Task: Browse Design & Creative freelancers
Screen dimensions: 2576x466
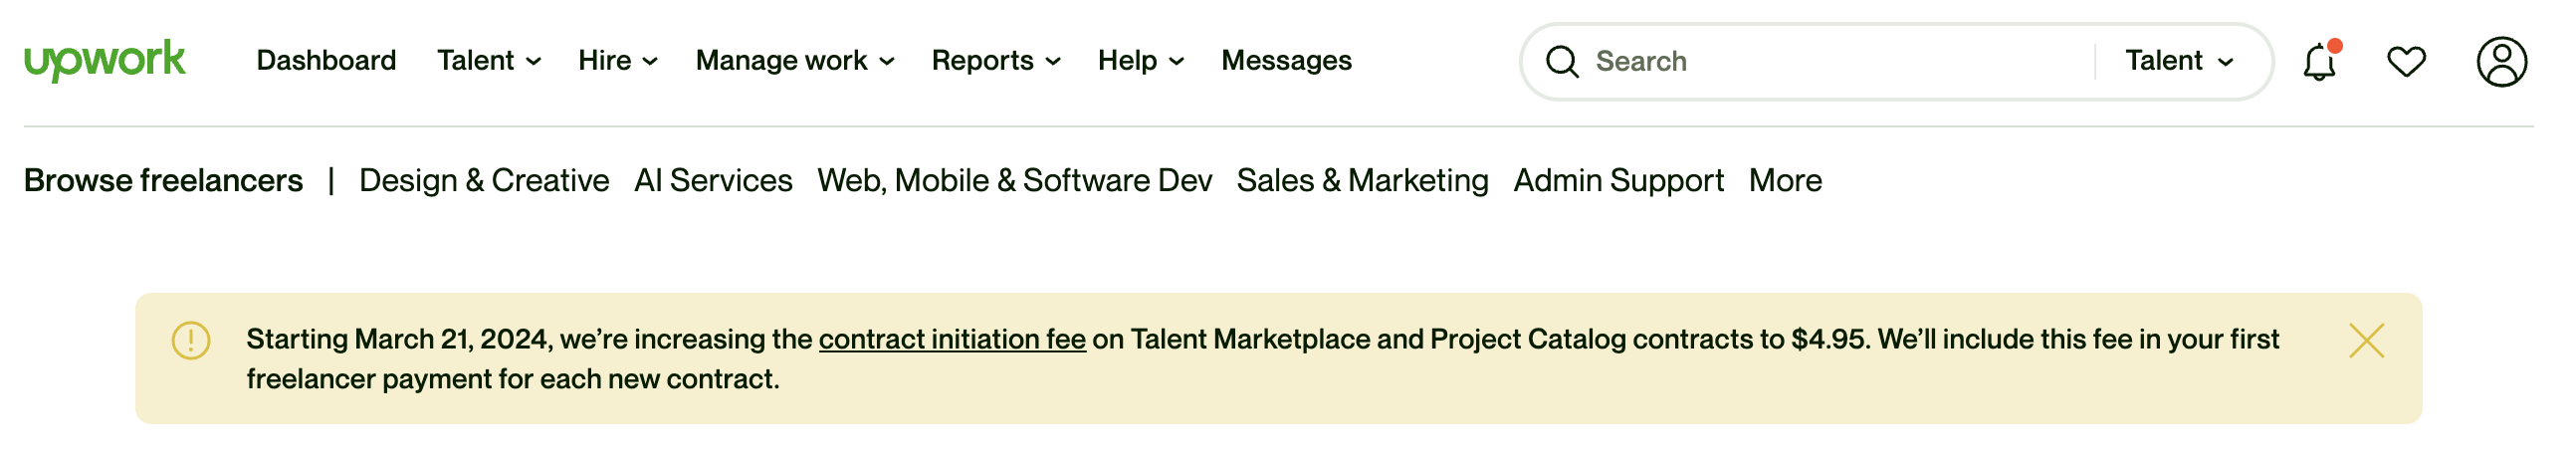Action: 484,181
